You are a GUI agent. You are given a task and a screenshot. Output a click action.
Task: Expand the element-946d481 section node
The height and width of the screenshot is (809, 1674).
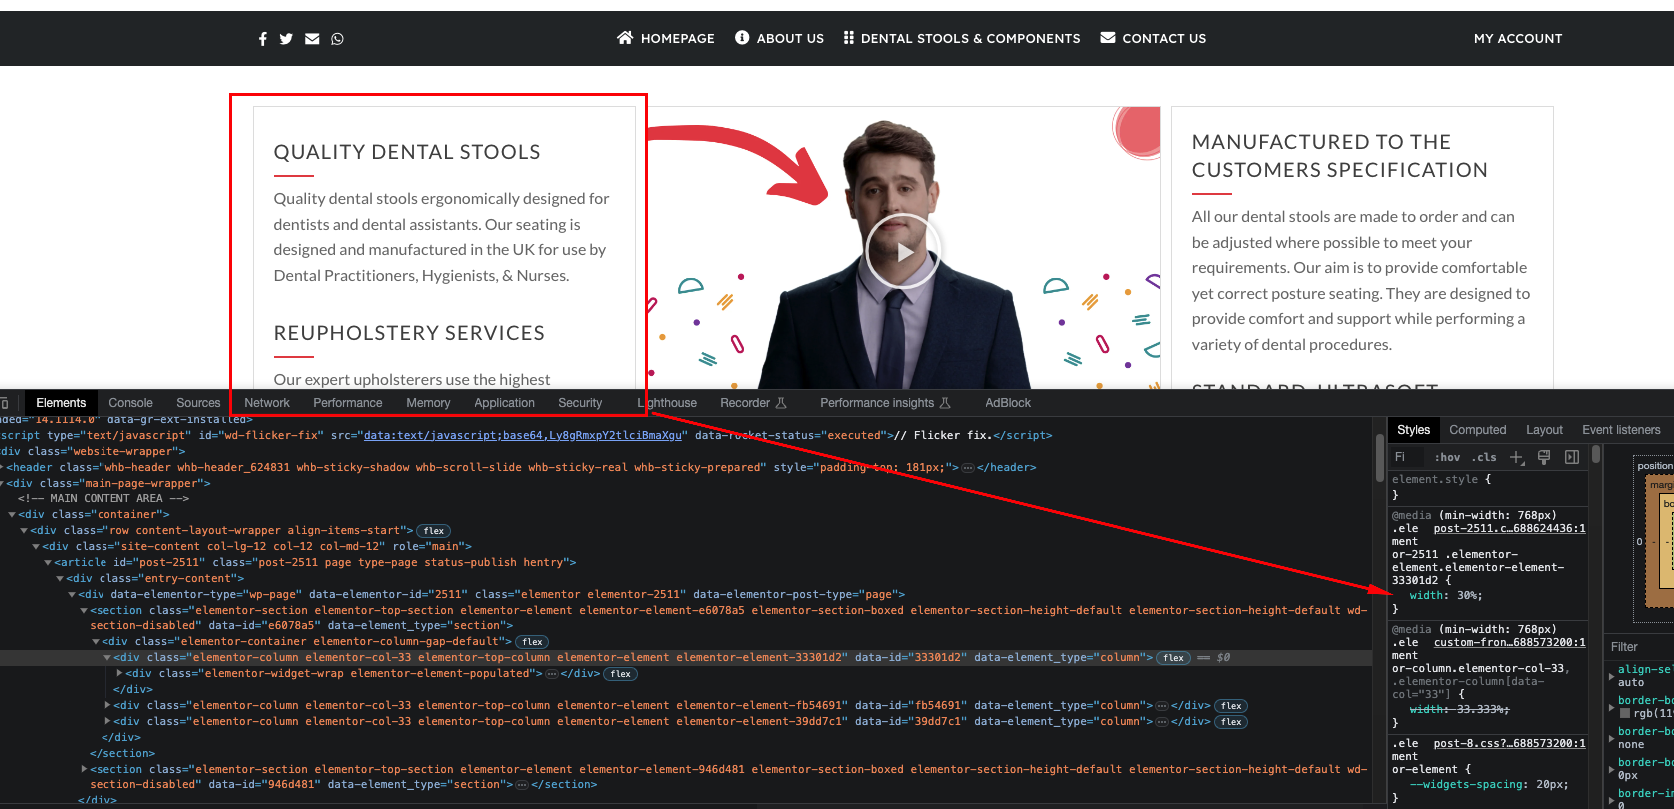click(84, 770)
